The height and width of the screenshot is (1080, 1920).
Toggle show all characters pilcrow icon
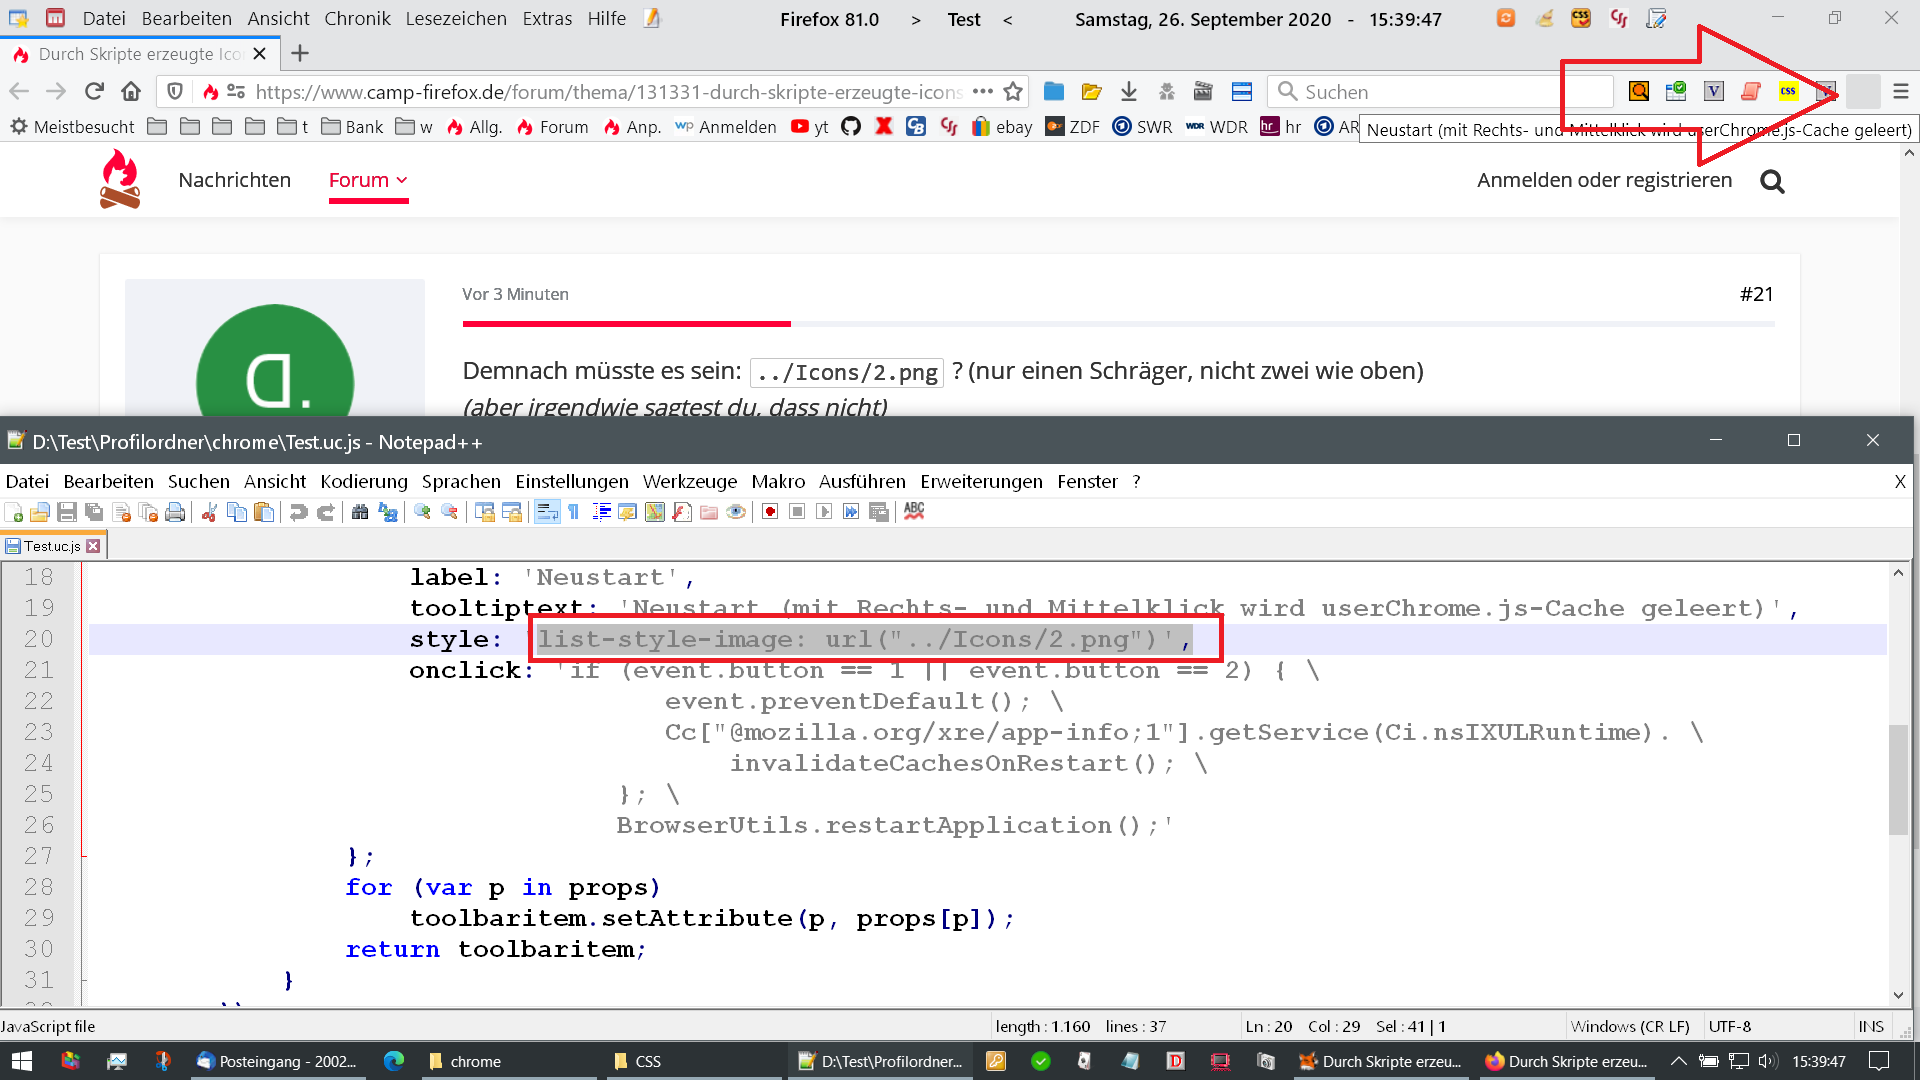coord(574,512)
